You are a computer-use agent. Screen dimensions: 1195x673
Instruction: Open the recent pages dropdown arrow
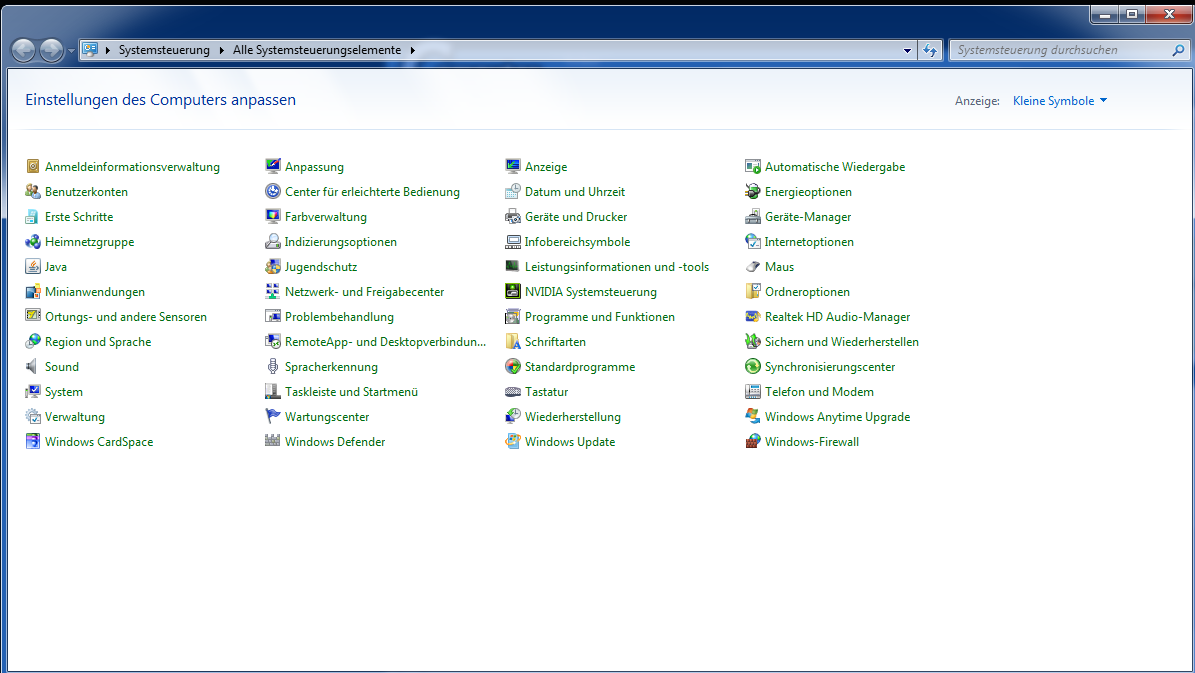[x=71, y=50]
